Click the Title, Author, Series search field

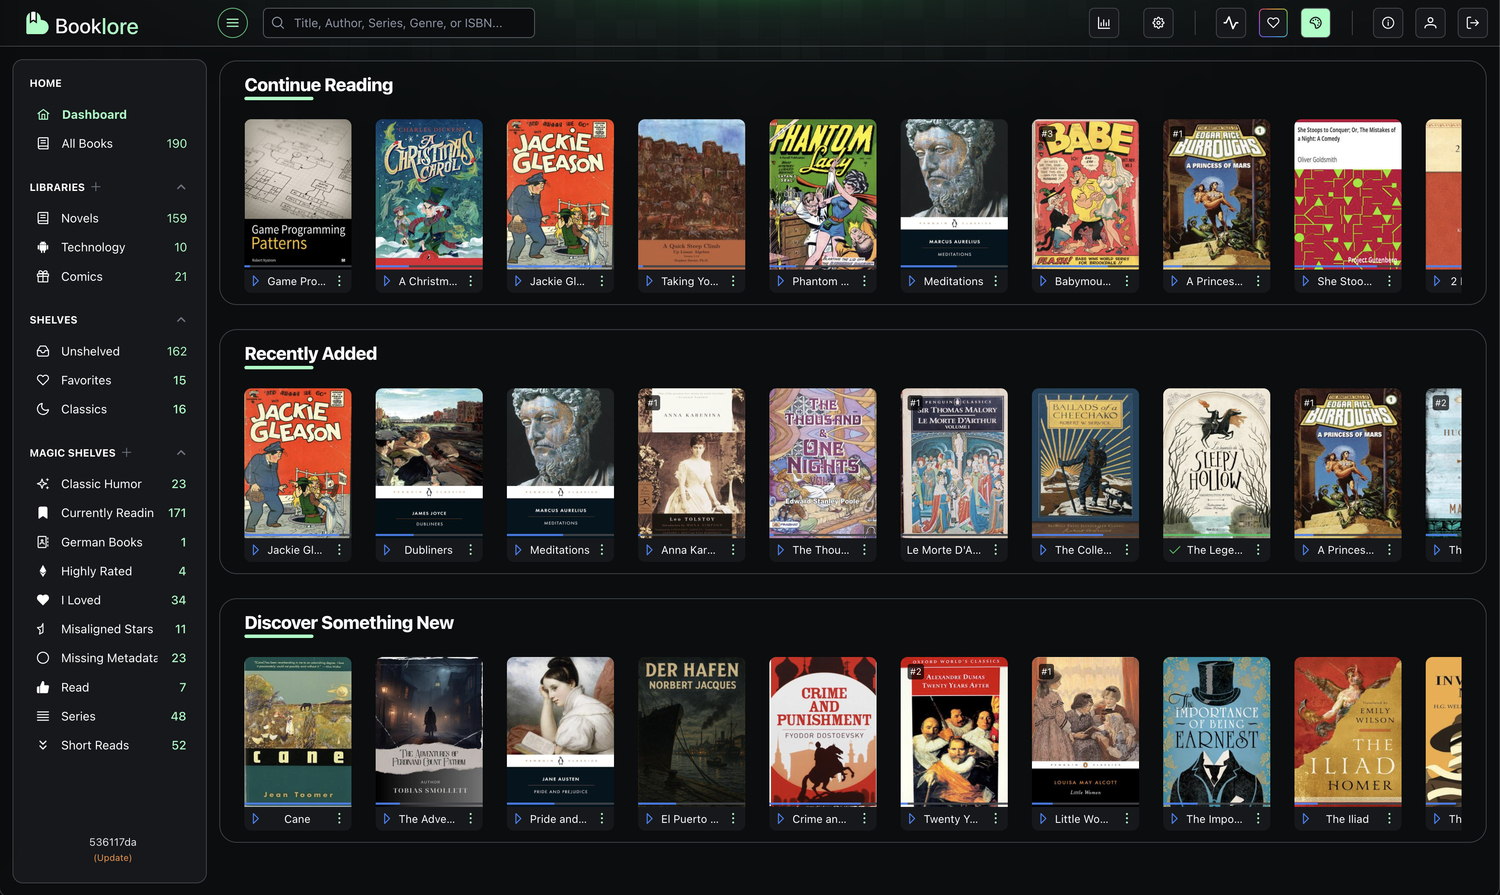pos(398,22)
